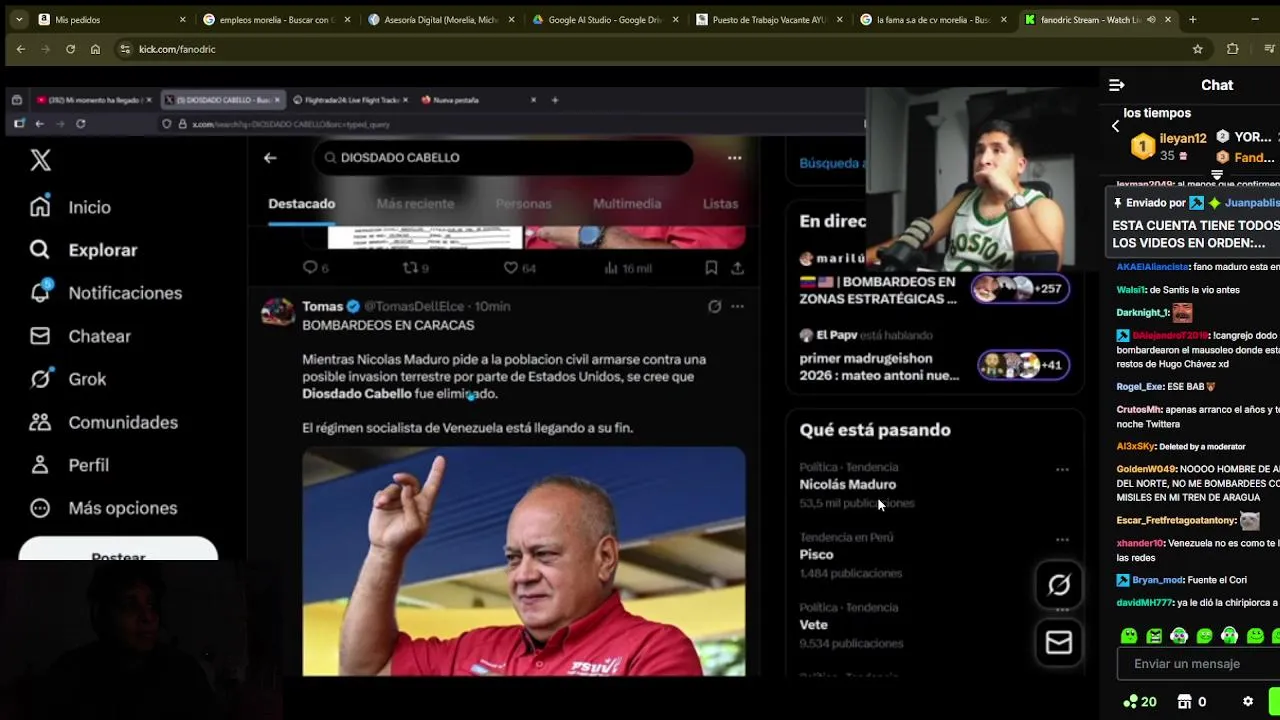Open the floating messages envelope button
The width and height of the screenshot is (1280, 720).
1059,642
